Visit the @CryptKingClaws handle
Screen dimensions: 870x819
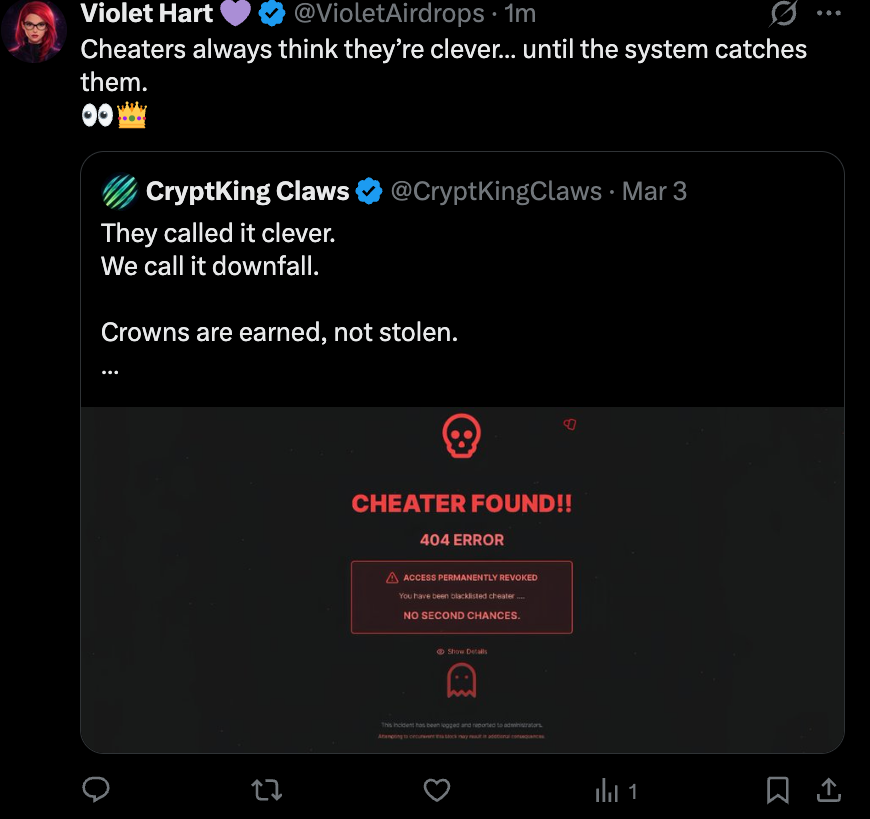coord(496,191)
